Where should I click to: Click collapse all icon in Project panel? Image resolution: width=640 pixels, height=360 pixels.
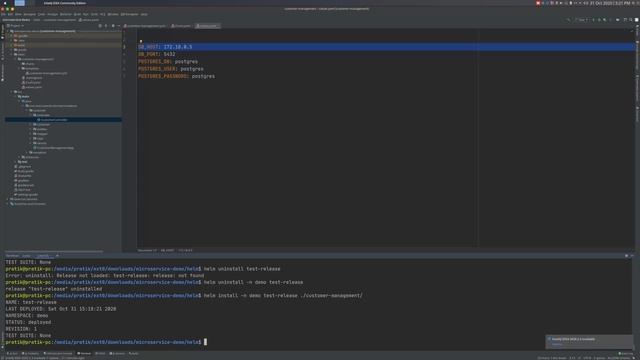pos(106,26)
